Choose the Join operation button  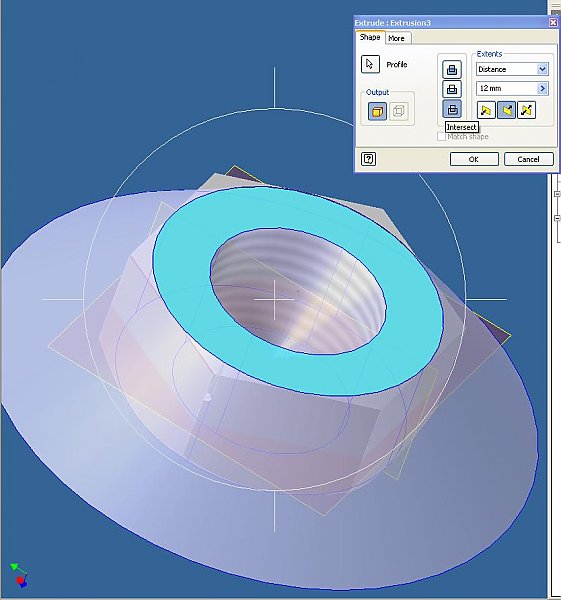pos(452,69)
